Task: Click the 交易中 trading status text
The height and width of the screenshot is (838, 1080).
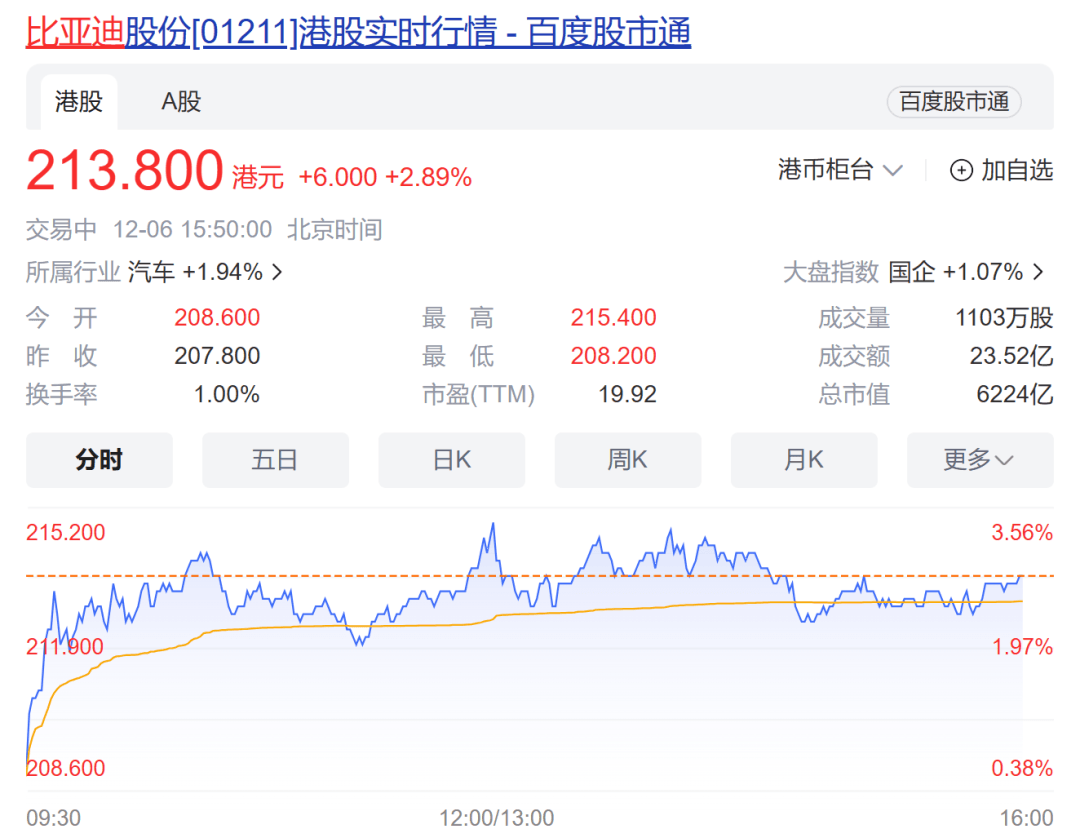Action: click(x=61, y=229)
